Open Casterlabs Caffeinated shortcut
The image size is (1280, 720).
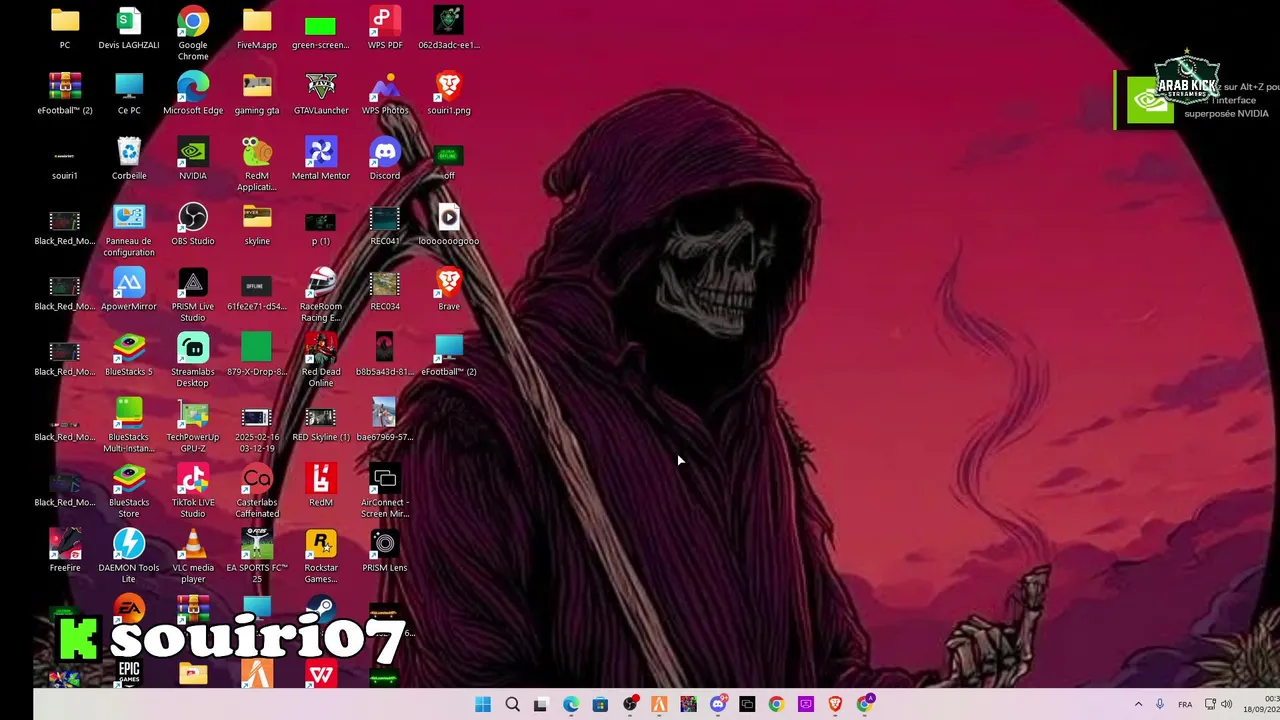tap(257, 492)
